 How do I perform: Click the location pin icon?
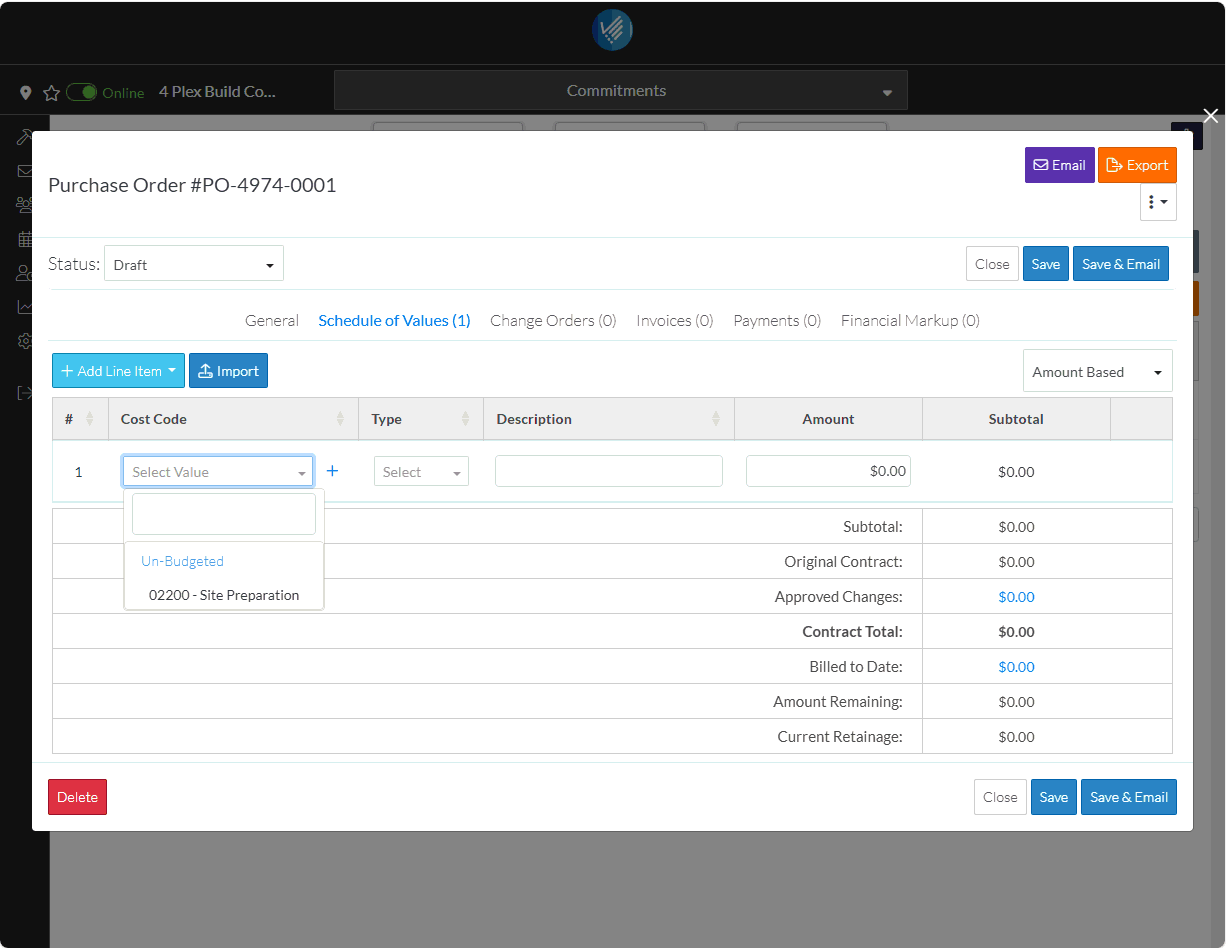26,92
